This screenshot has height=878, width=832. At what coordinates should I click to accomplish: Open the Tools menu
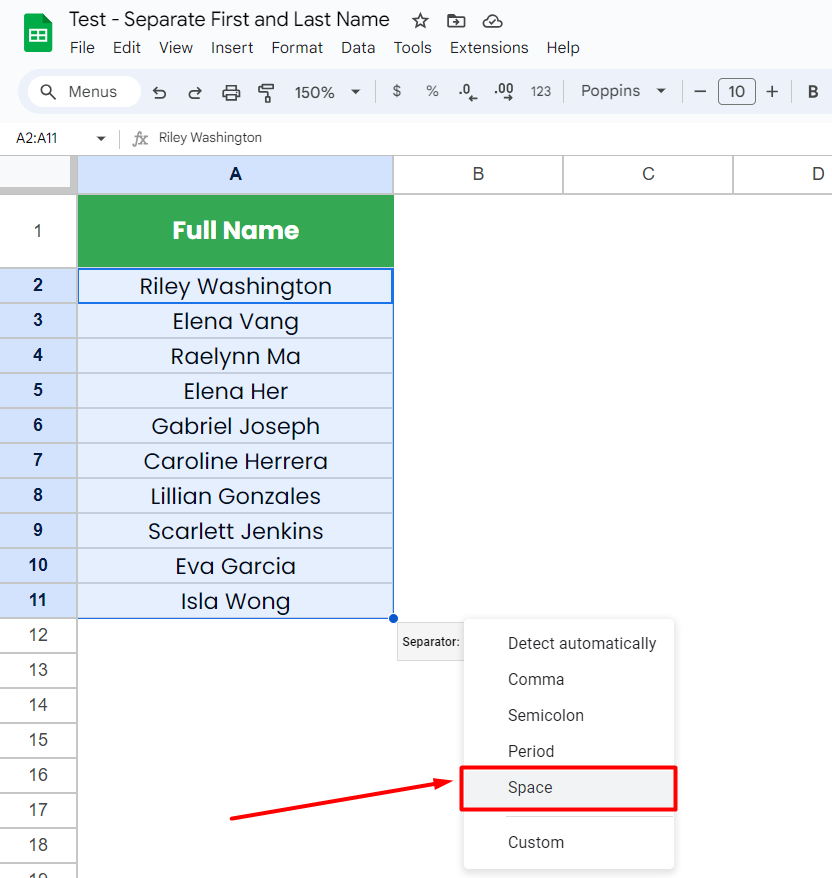(x=412, y=48)
